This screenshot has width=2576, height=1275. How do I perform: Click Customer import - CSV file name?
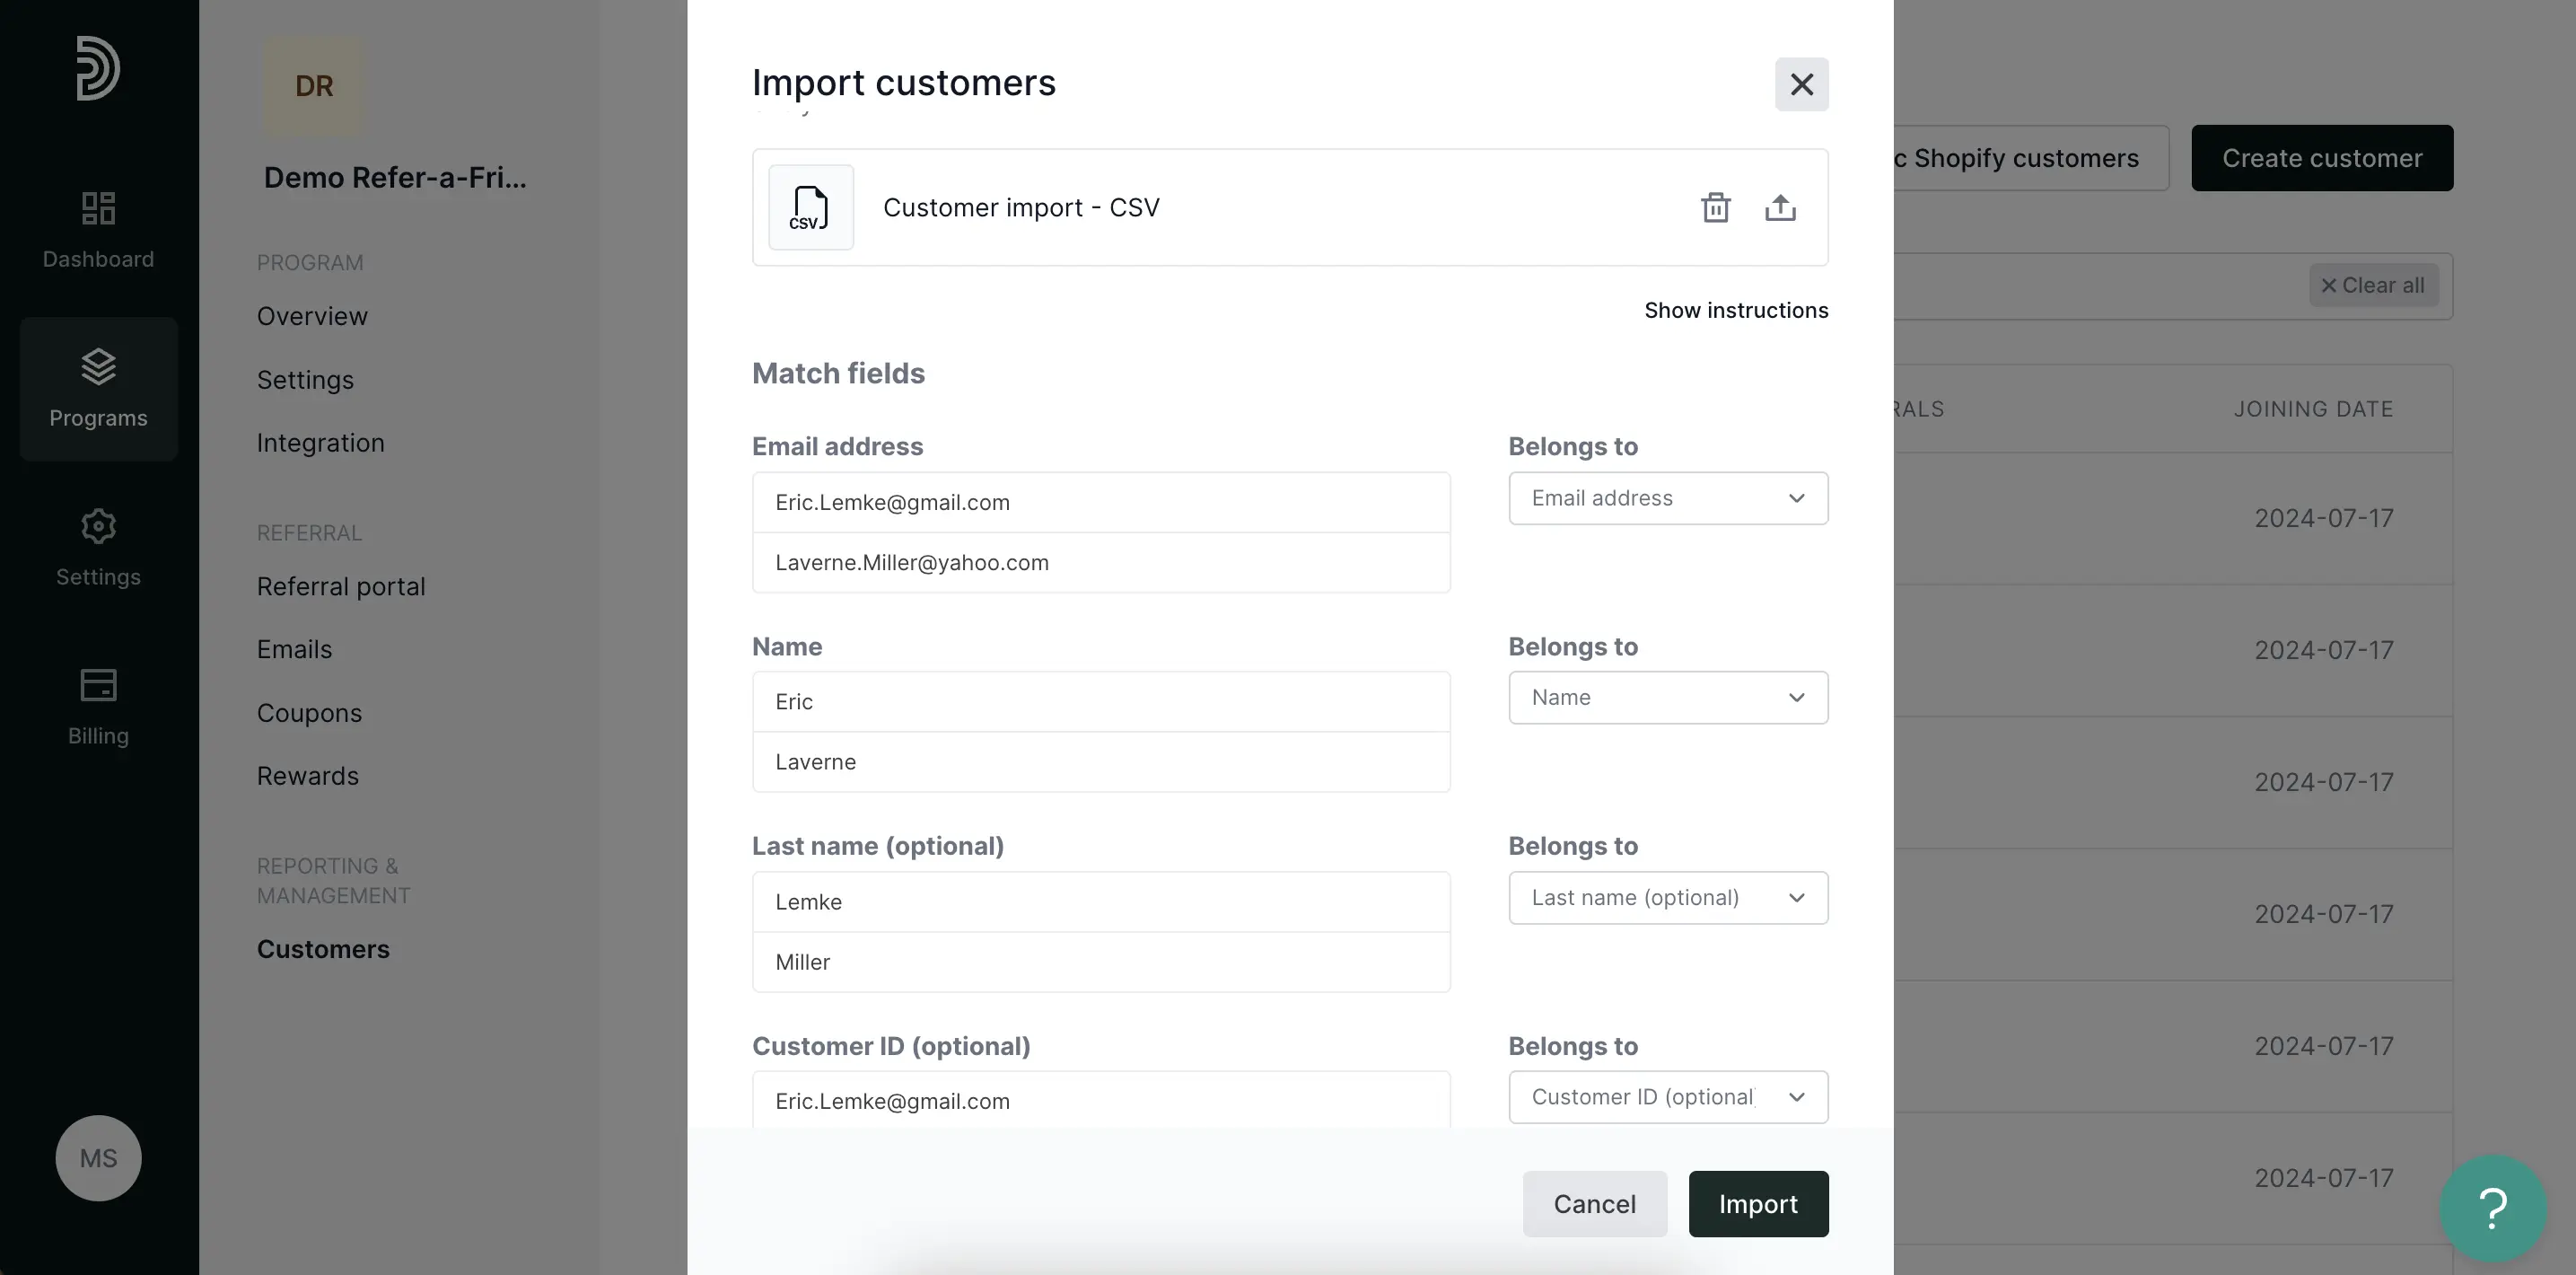click(1020, 207)
